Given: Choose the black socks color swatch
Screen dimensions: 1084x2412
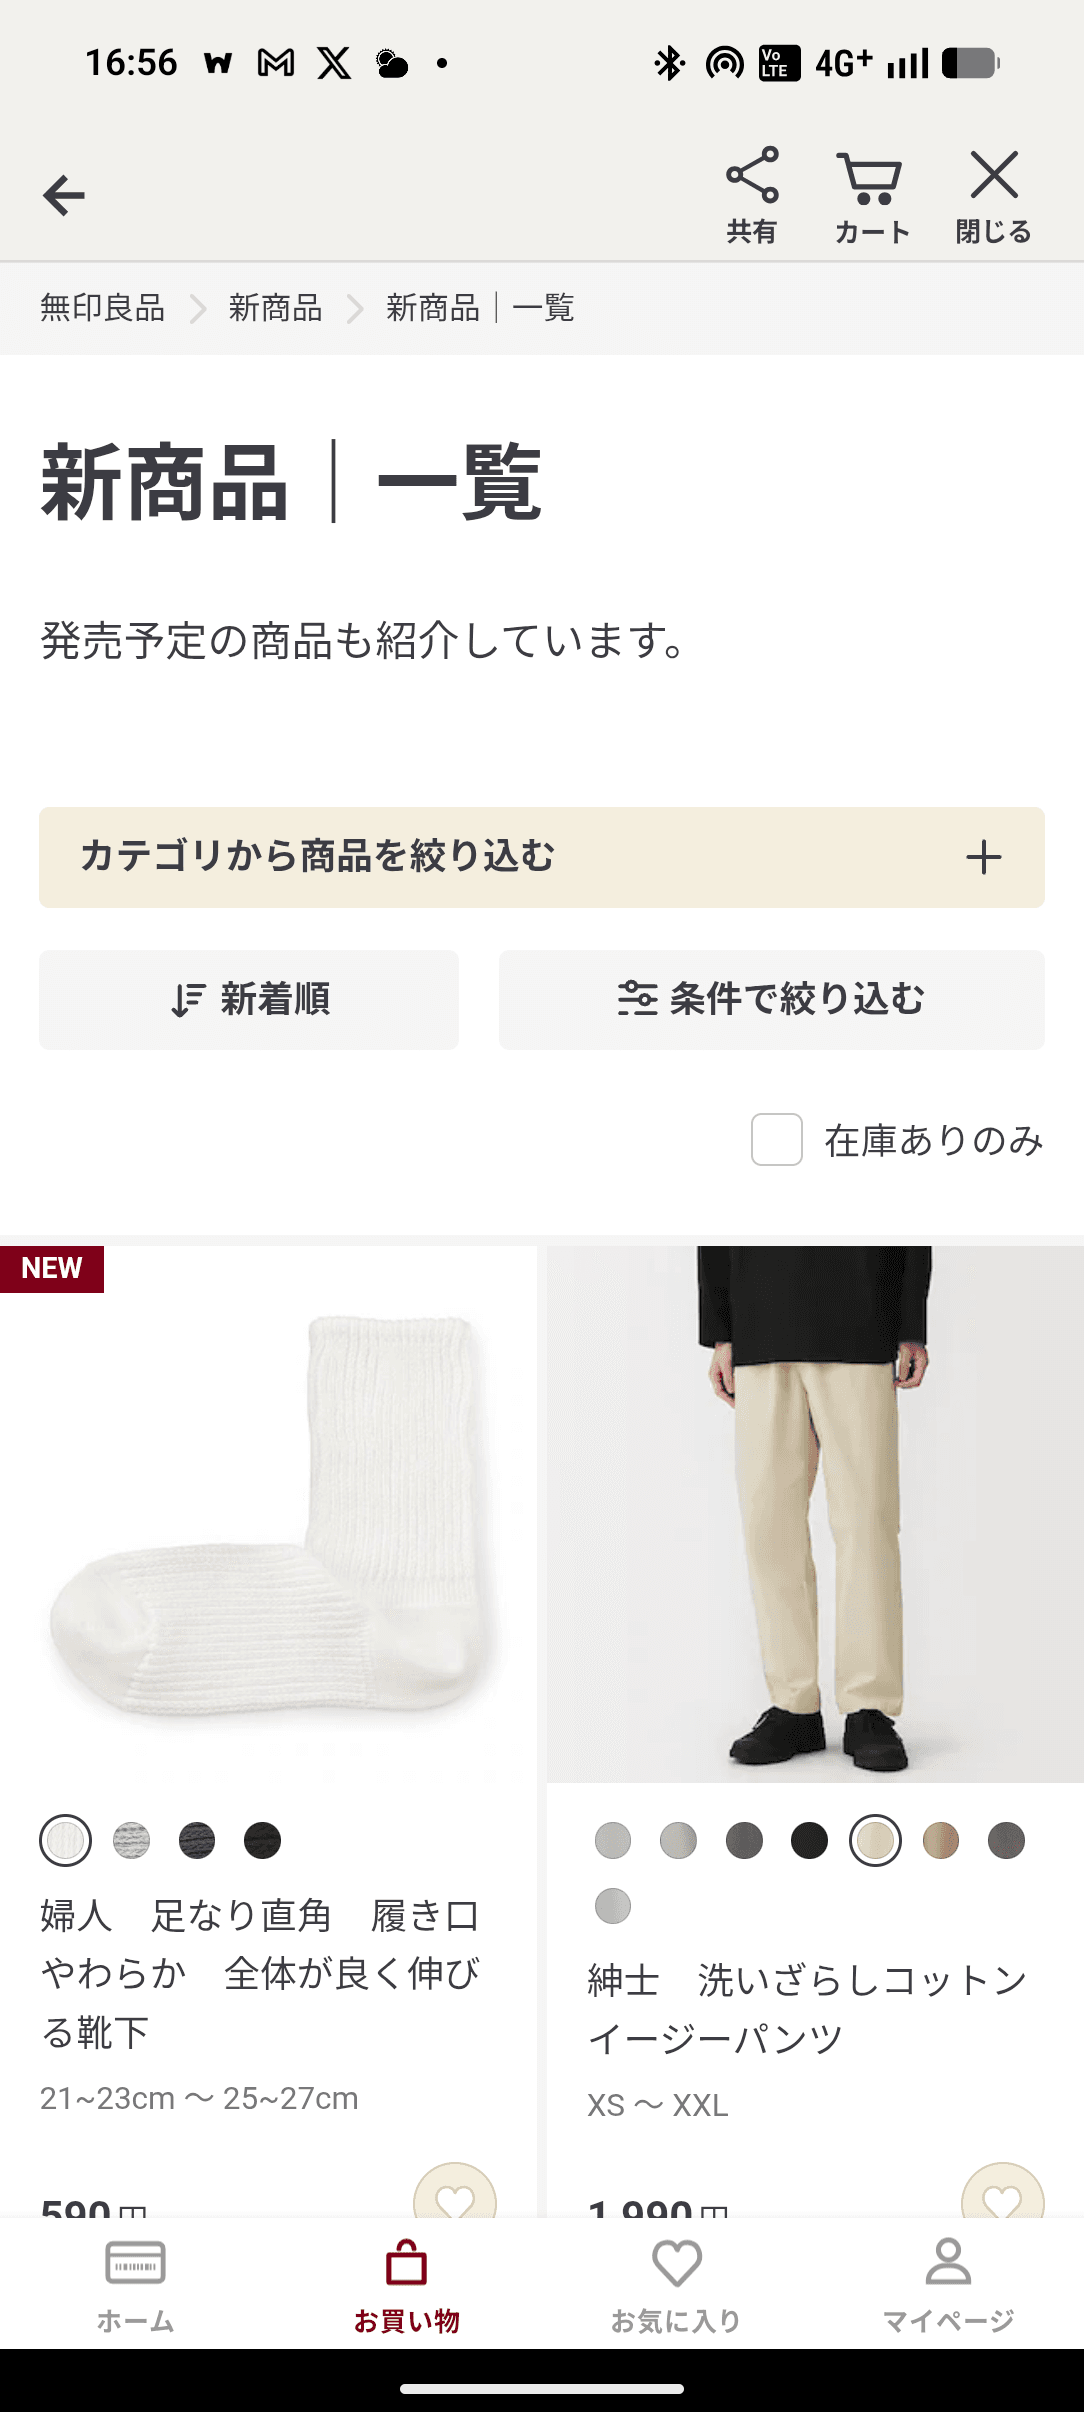Looking at the screenshot, I should (x=263, y=1840).
